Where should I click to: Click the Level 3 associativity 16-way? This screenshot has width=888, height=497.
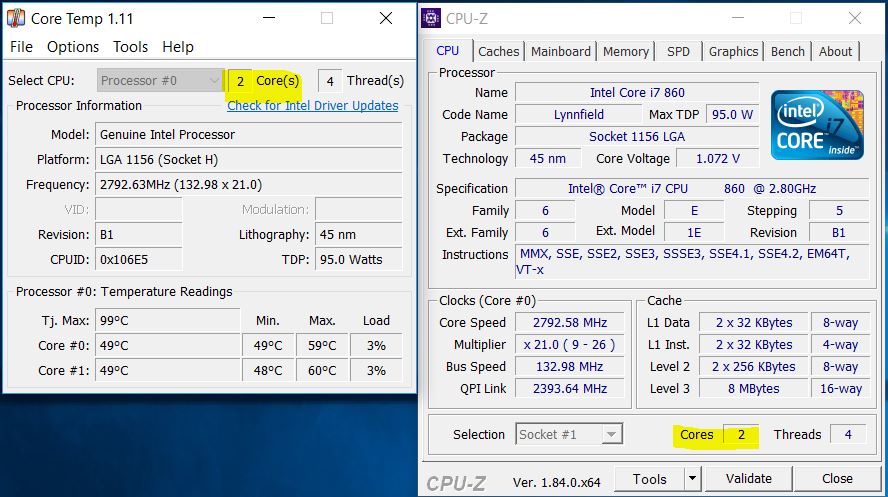point(840,389)
